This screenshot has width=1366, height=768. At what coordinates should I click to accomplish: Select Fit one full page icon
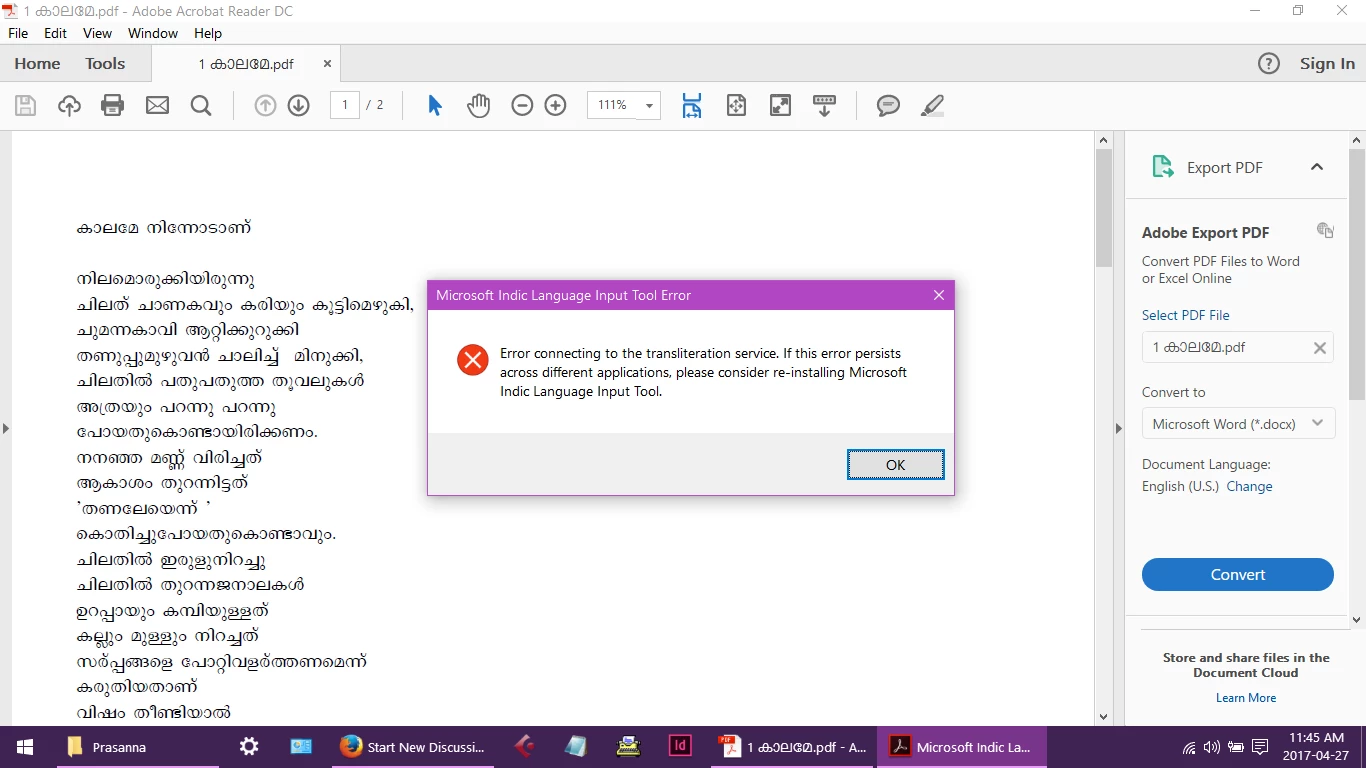(x=736, y=105)
